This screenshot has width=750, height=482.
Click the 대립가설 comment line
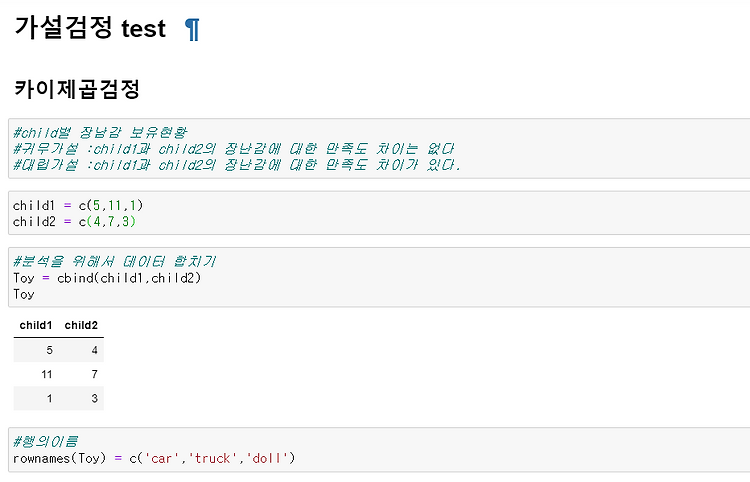coord(237,165)
